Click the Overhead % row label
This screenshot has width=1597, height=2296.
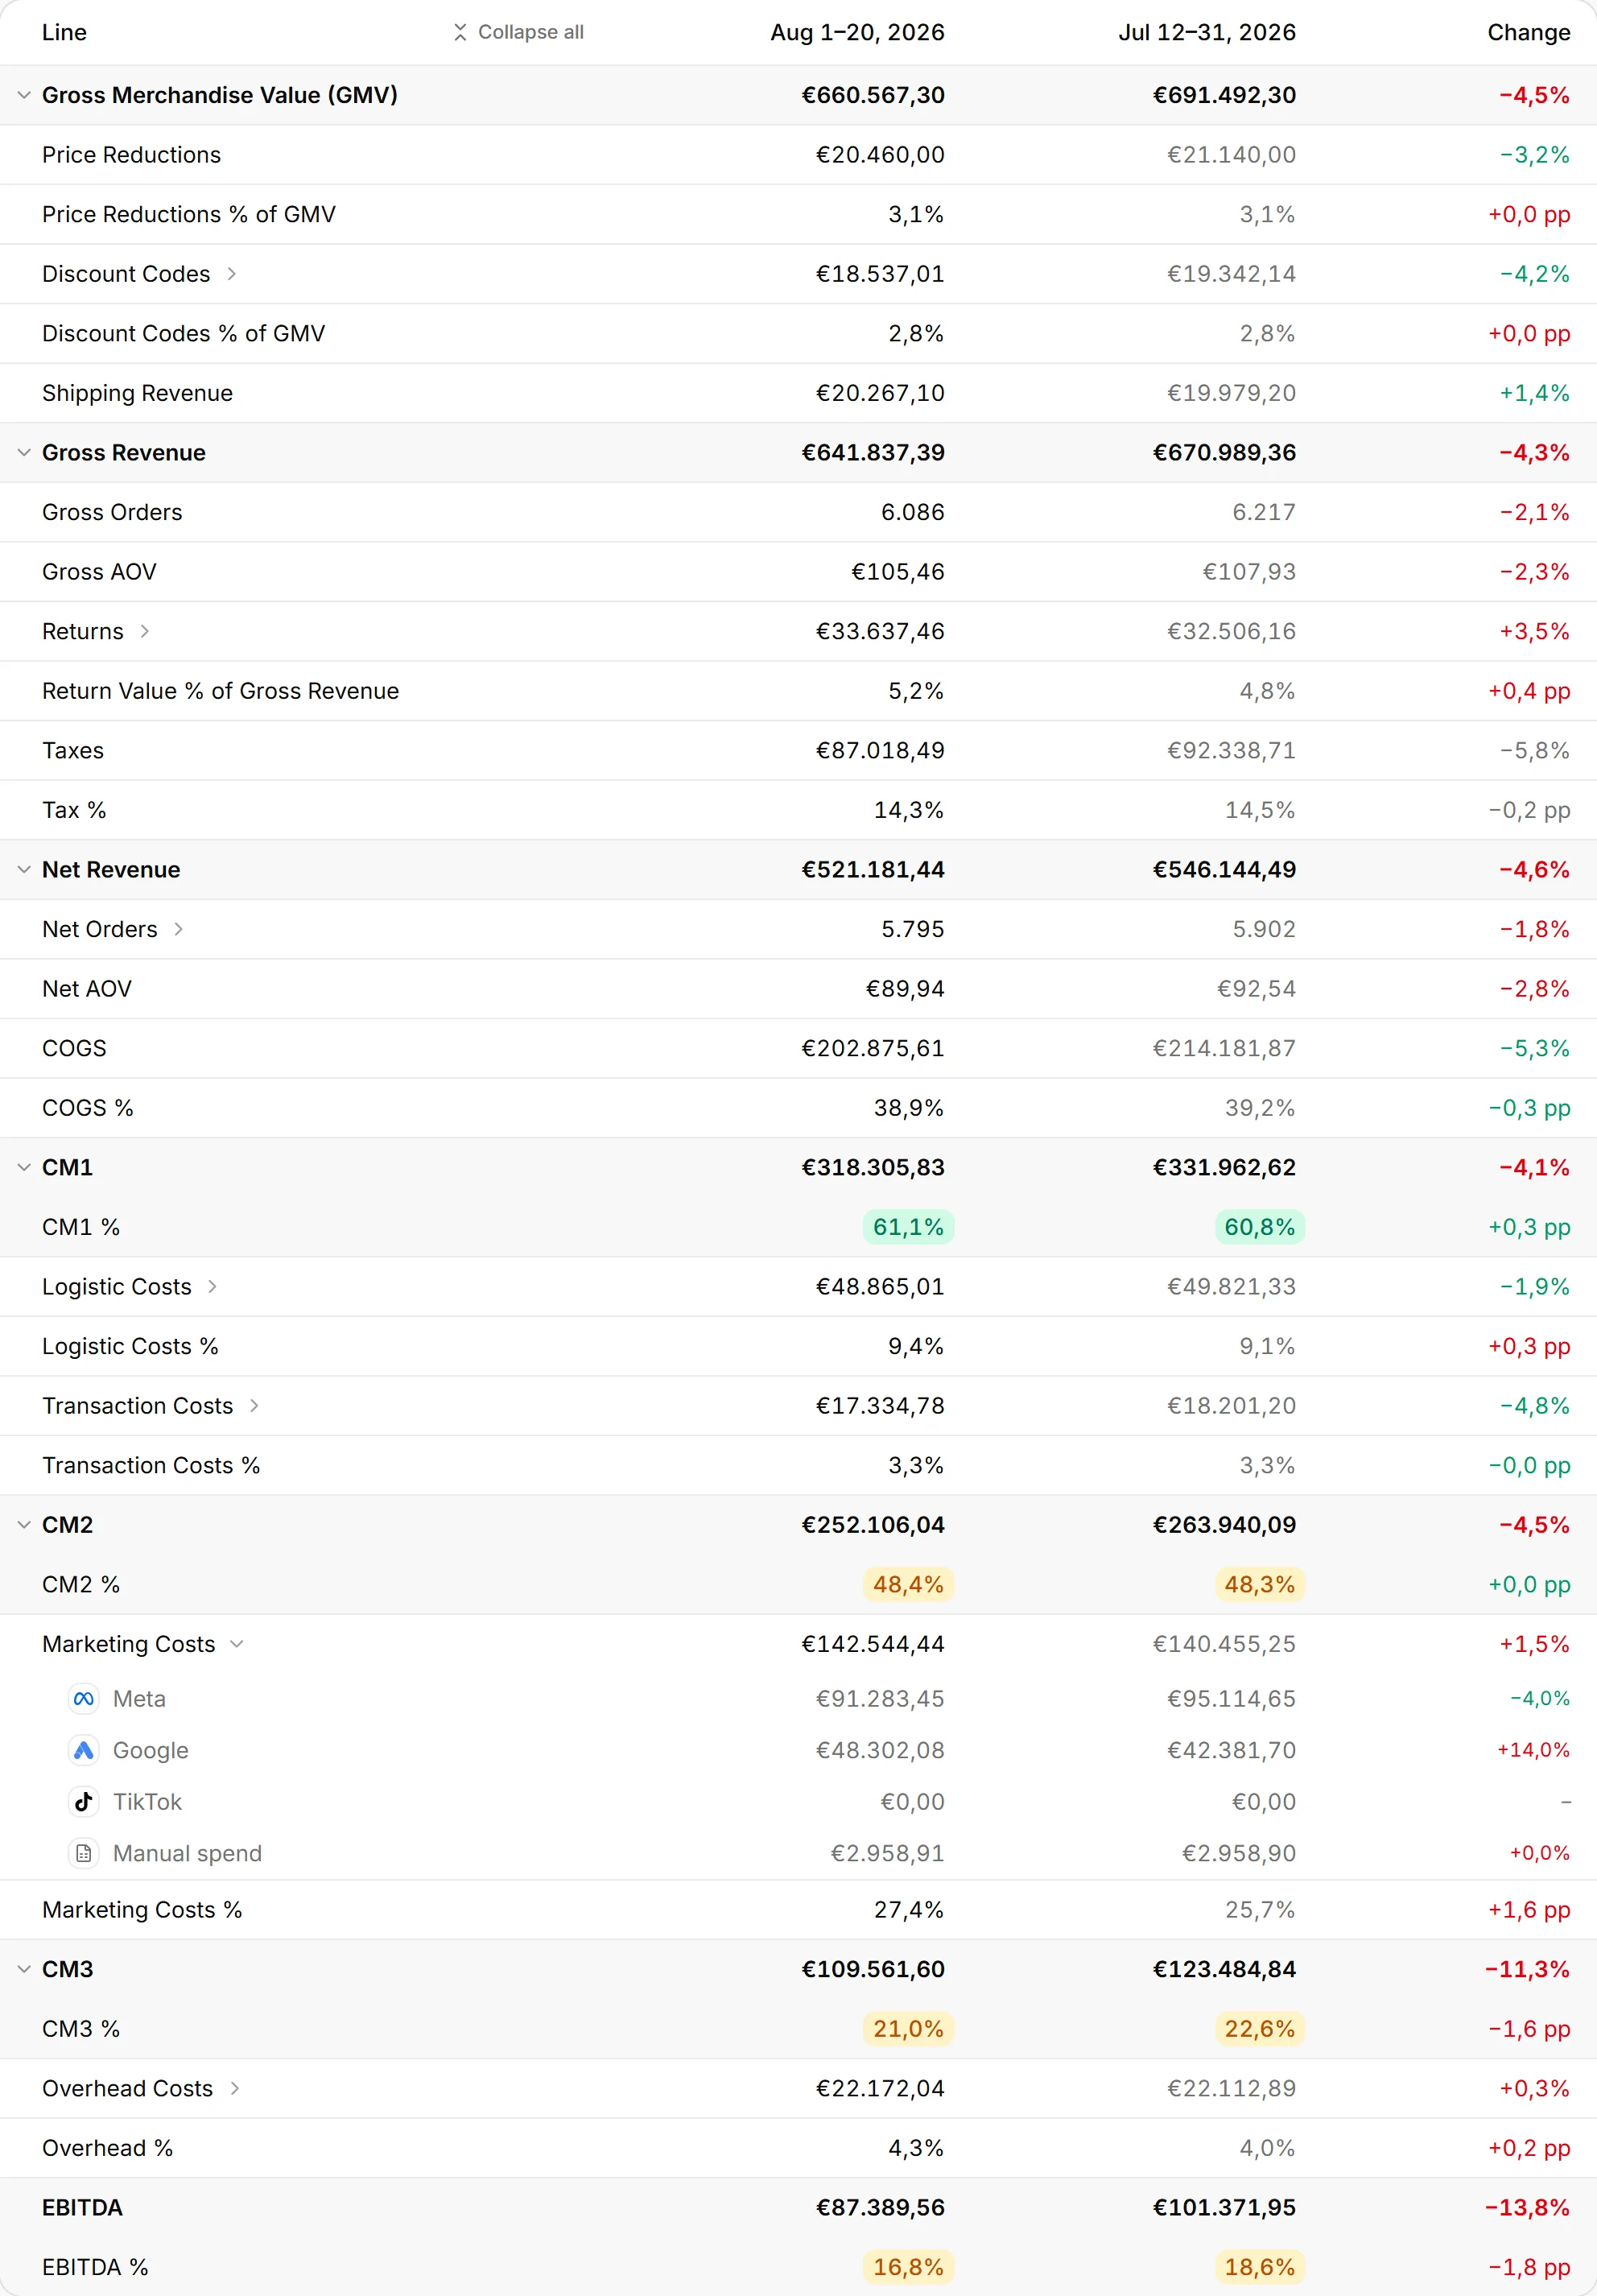pos(107,2148)
